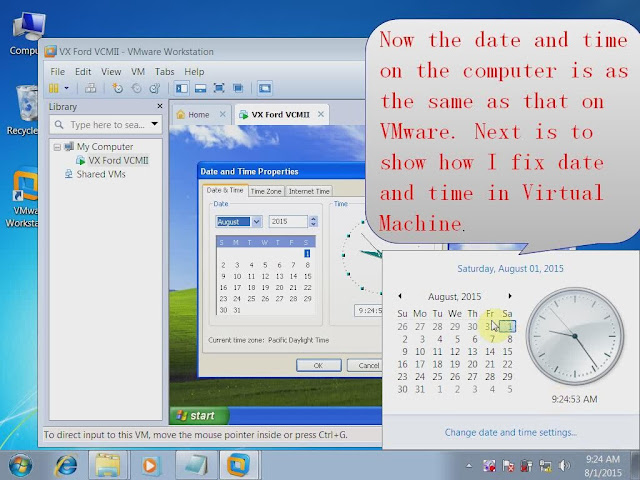
Task: Switch to Unity mode toolbar icon
Action: click(238, 88)
